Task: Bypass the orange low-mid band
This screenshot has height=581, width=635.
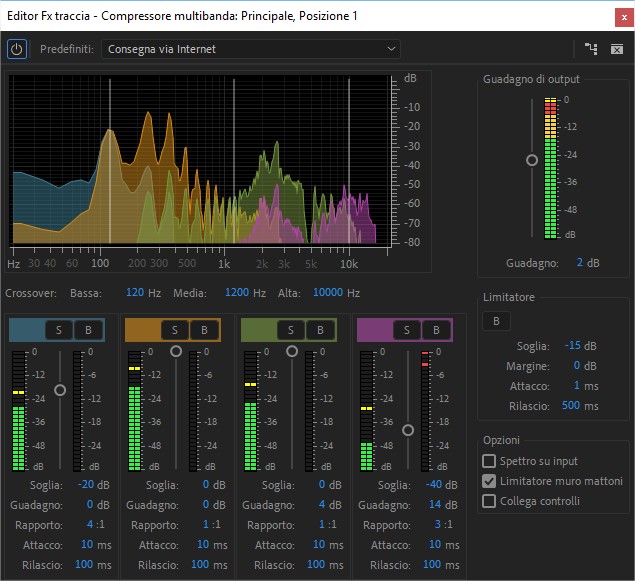Action: click(x=204, y=330)
